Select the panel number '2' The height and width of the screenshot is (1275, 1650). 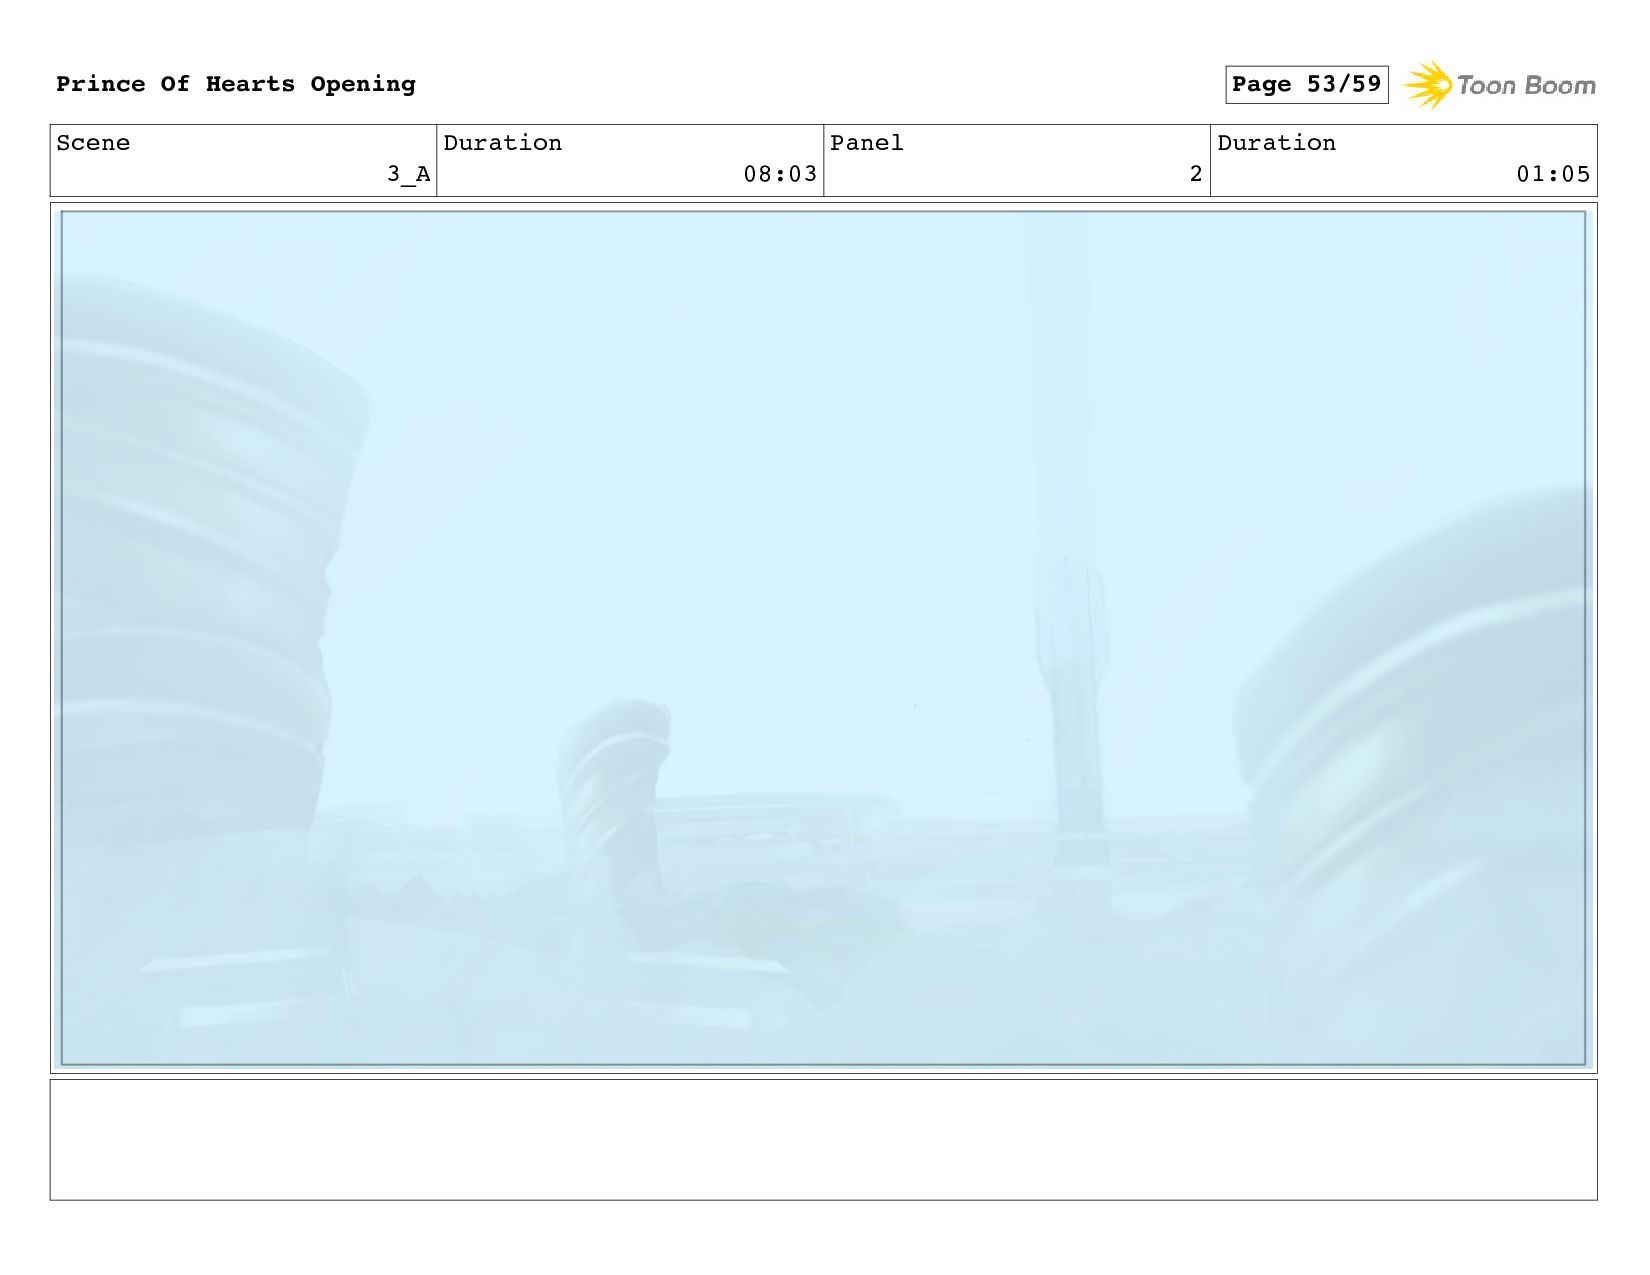[1196, 174]
